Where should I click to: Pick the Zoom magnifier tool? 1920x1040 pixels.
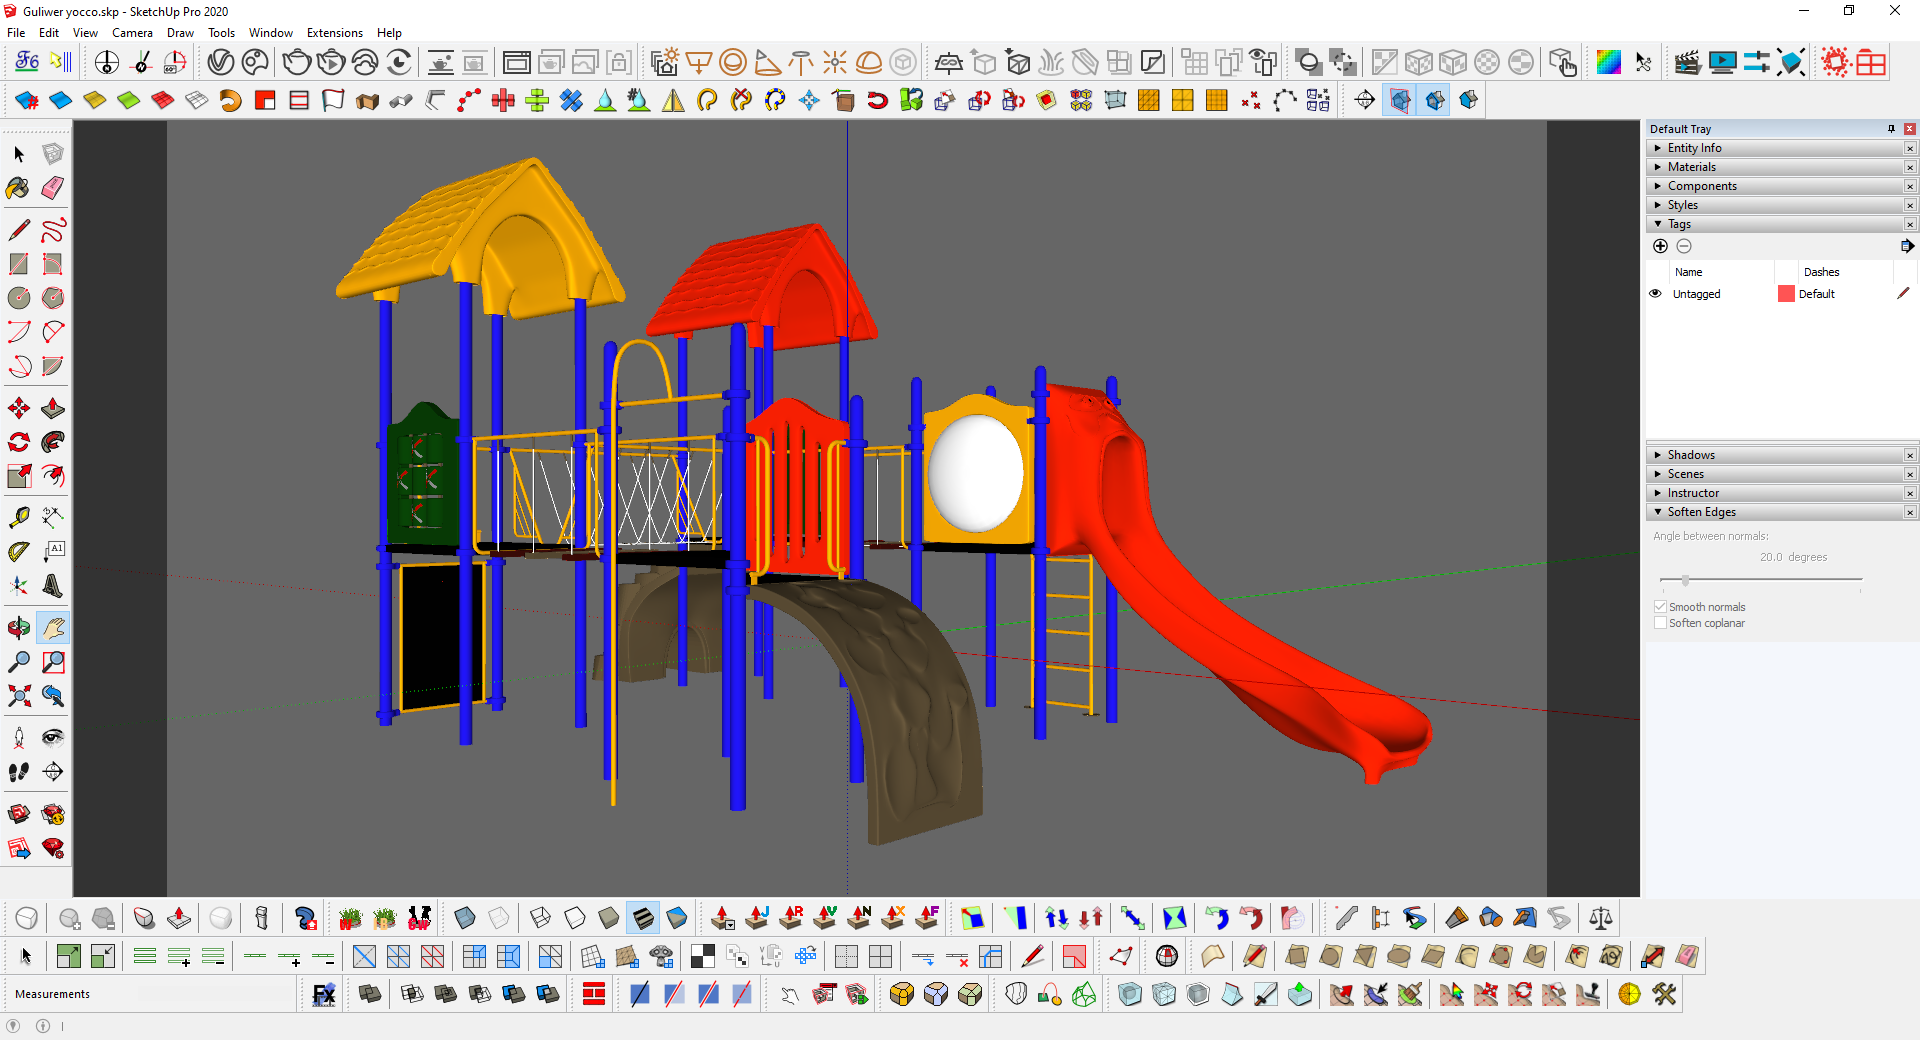tap(19, 662)
